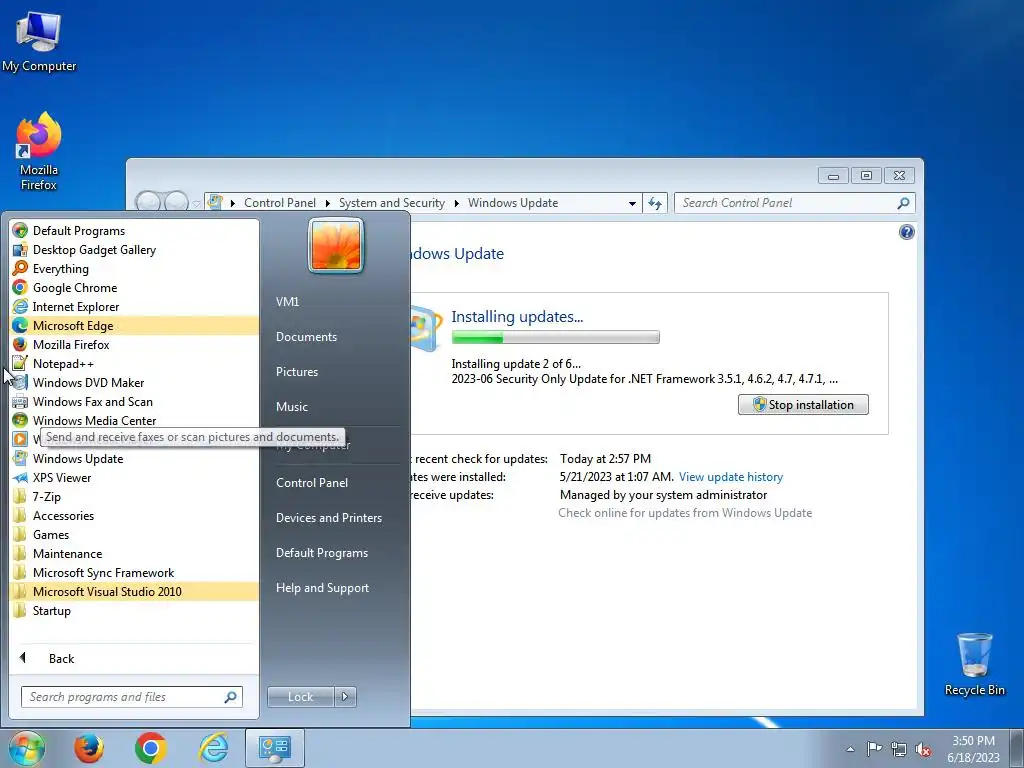Launch Notepad++ from the Start menu
This screenshot has height=768, width=1024.
click(x=134, y=363)
